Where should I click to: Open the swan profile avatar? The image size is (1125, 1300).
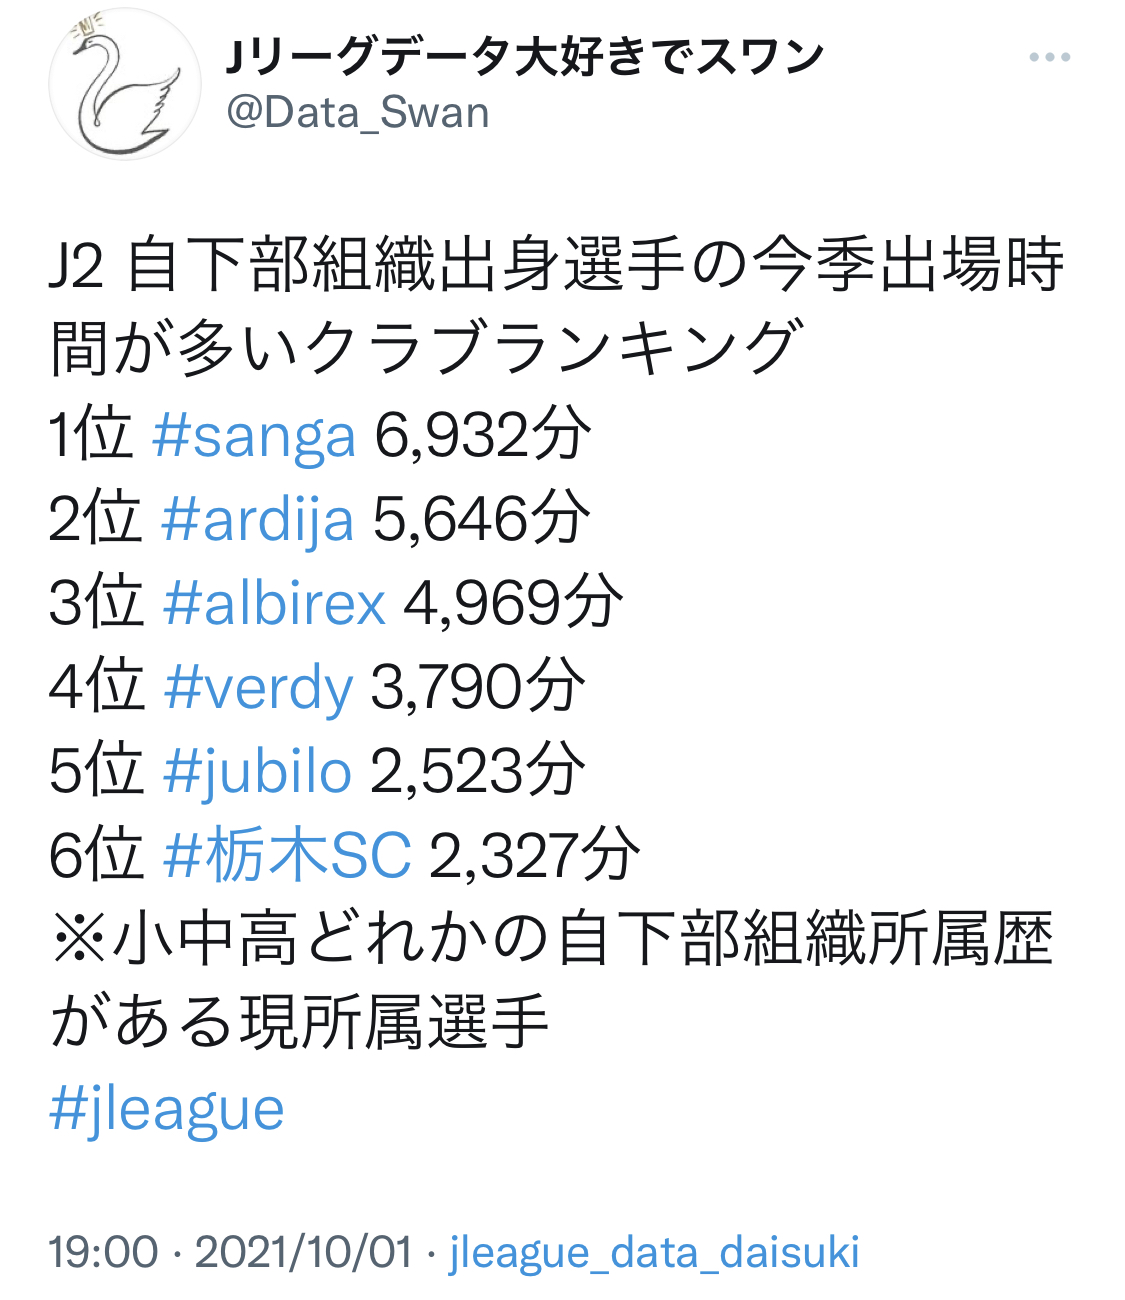tap(124, 84)
